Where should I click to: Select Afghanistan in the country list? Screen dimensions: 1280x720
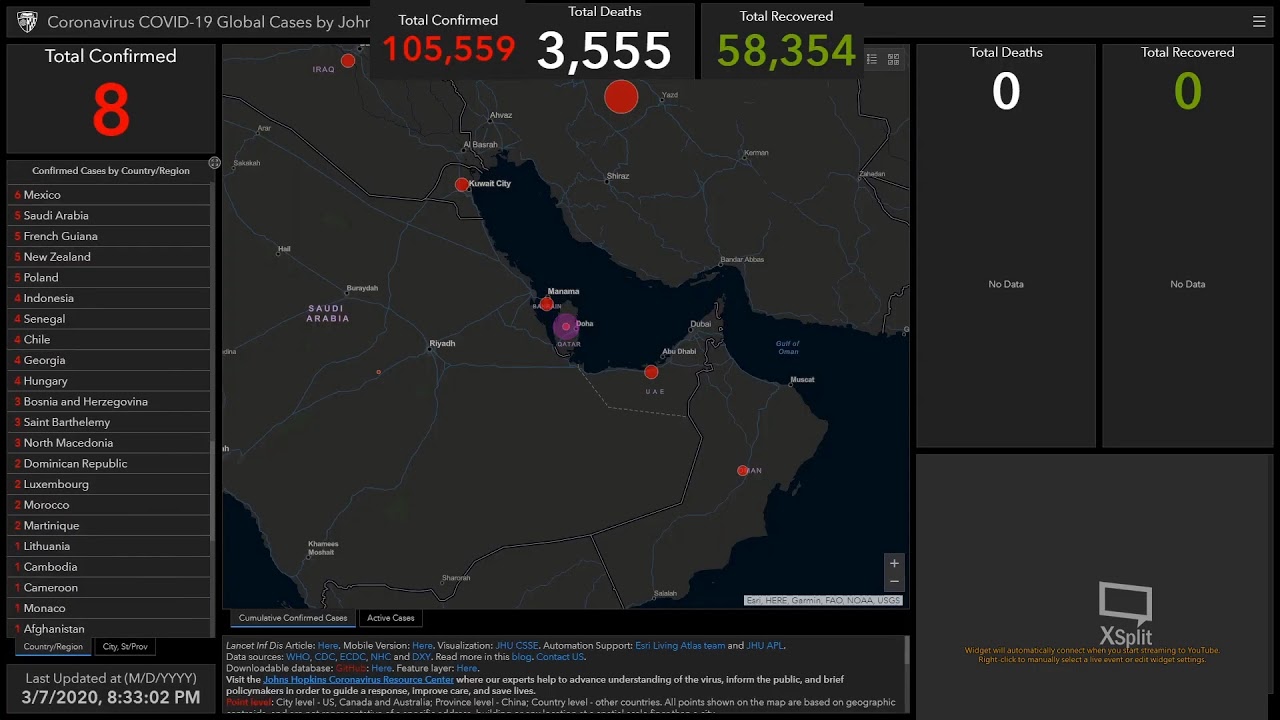point(110,629)
